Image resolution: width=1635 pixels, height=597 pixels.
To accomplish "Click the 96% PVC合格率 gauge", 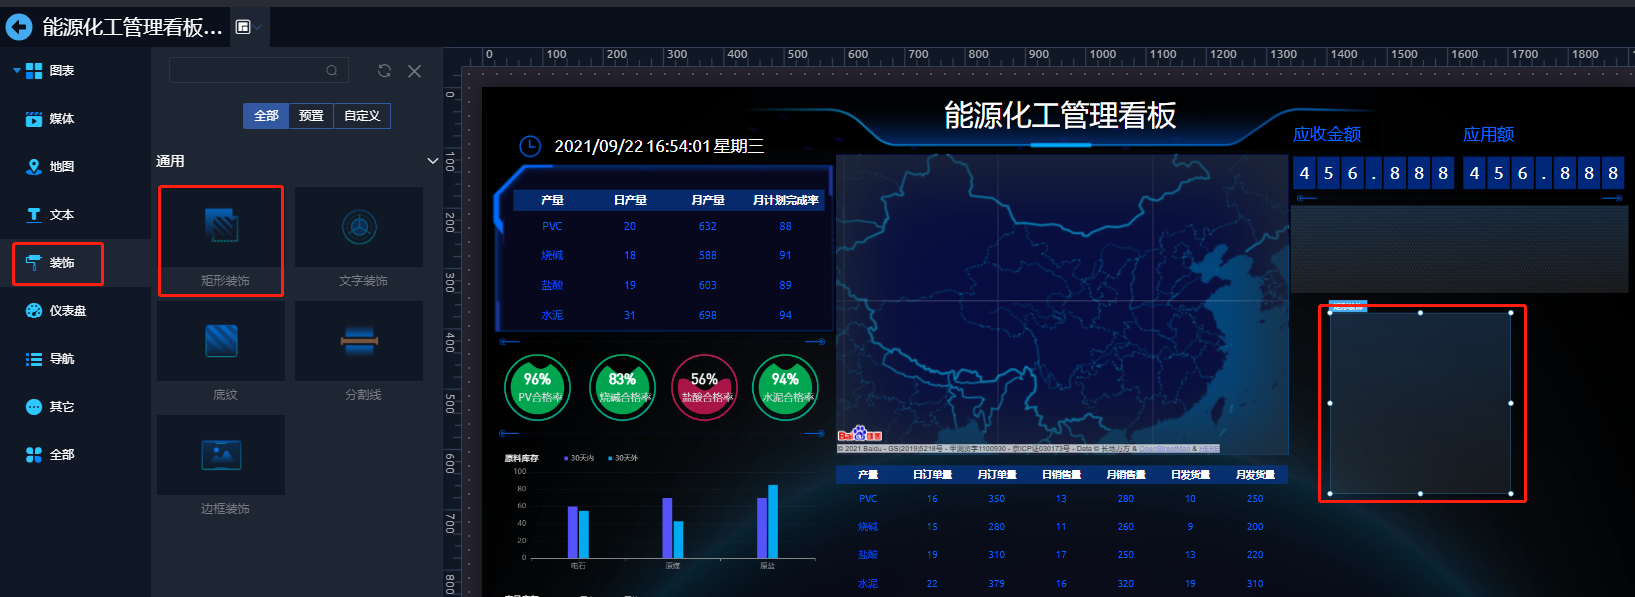I will click(x=538, y=388).
